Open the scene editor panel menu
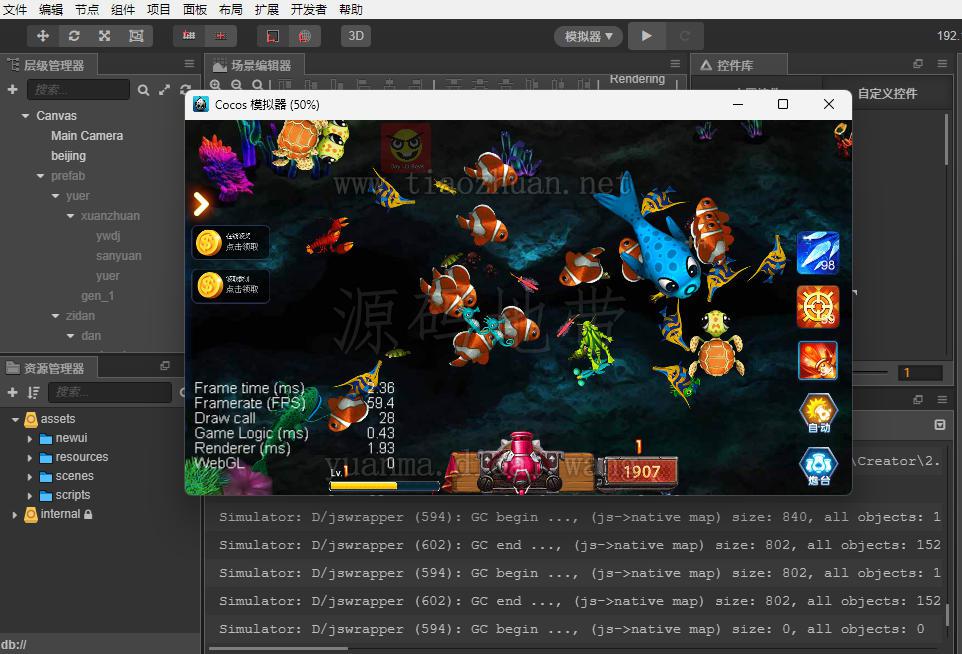962x654 pixels. coord(675,64)
